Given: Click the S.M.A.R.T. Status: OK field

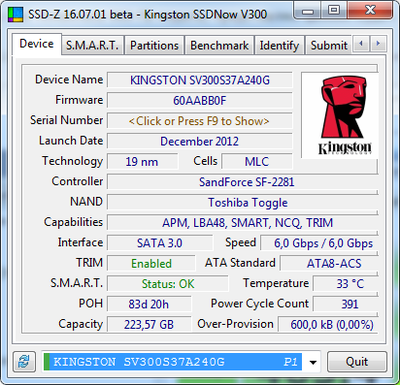Looking at the screenshot, I should click(168, 284).
